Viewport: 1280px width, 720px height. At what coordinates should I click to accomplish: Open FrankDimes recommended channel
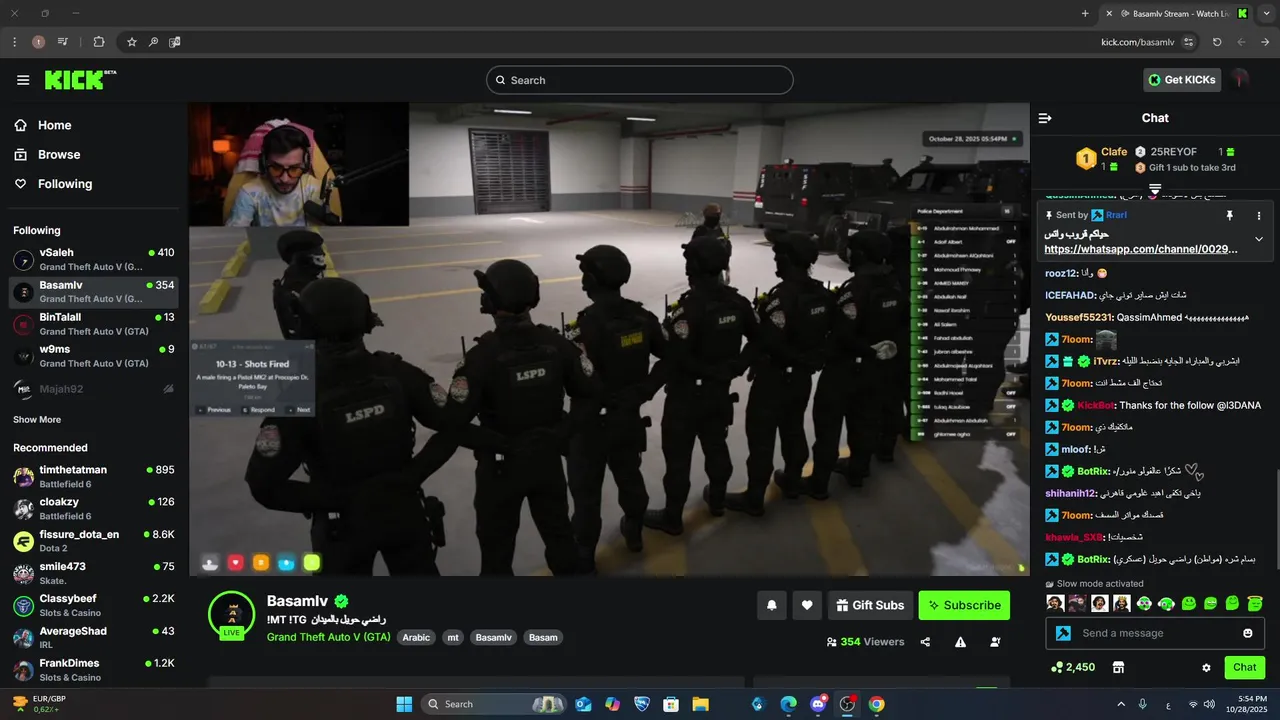pyautogui.click(x=94, y=669)
